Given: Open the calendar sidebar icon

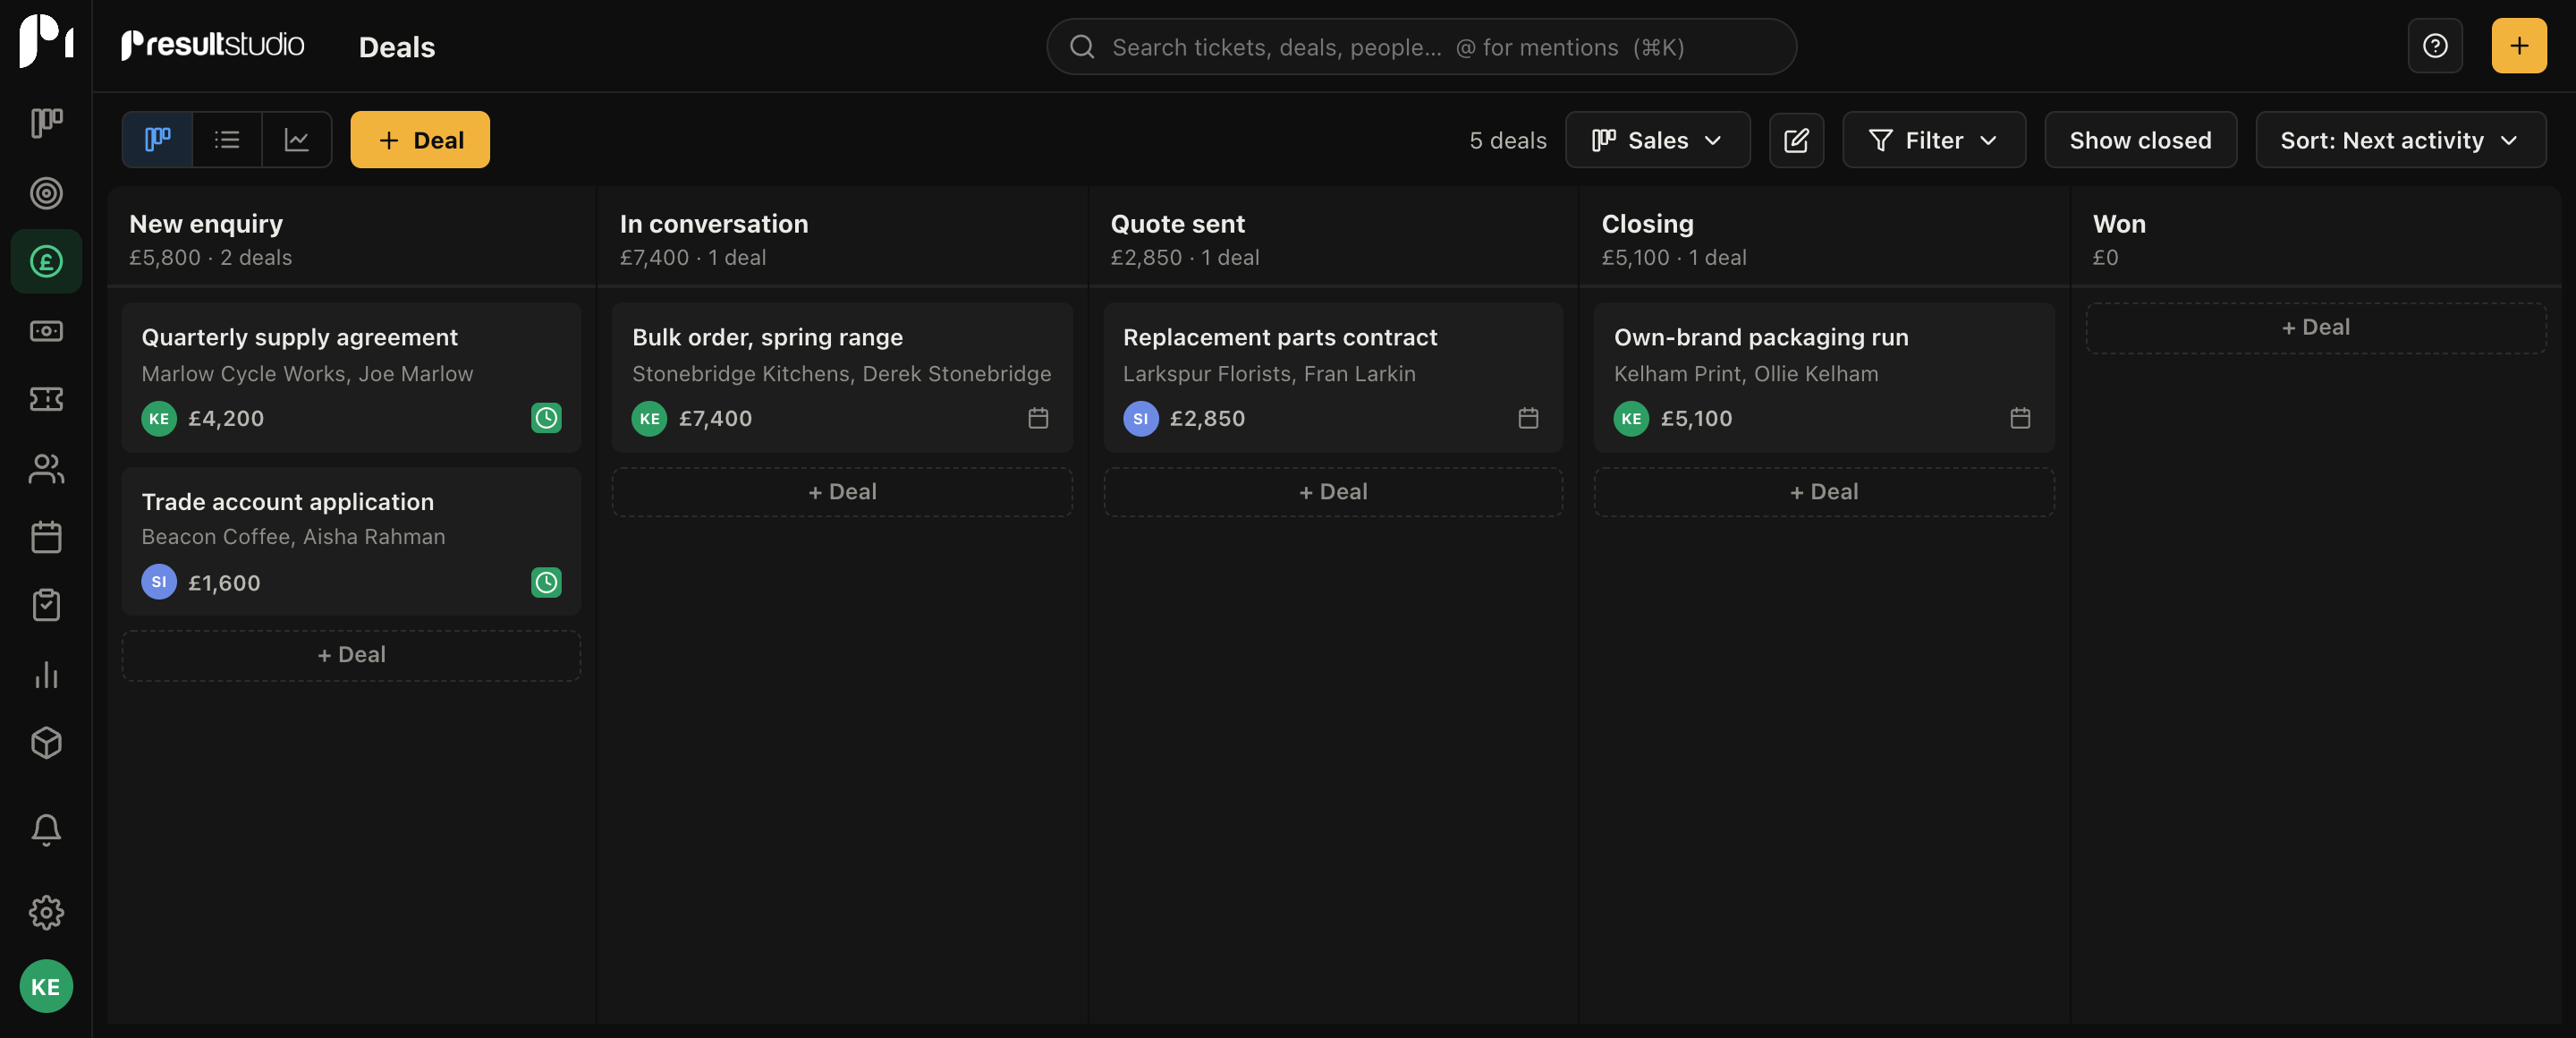Looking at the screenshot, I should (x=46, y=537).
